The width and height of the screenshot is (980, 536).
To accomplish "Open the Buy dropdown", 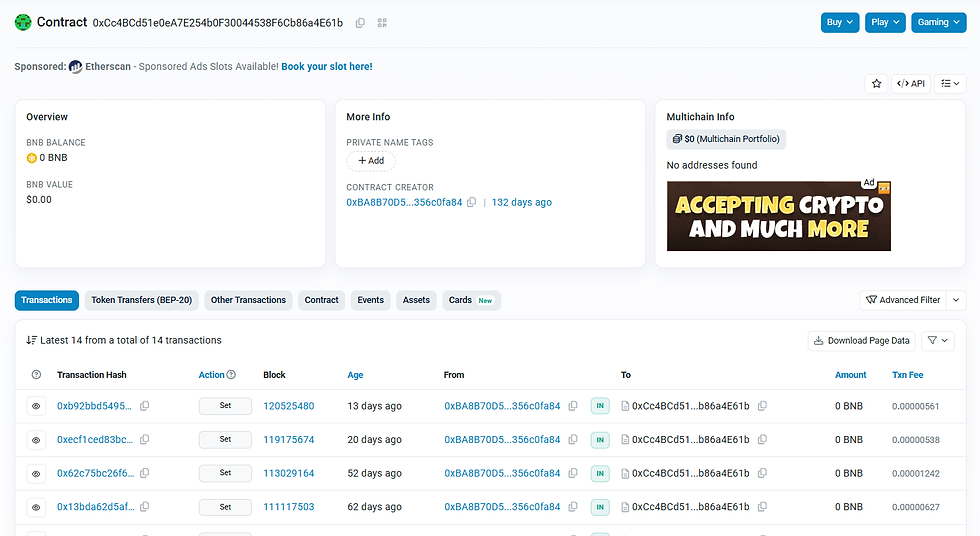I will tap(840, 22).
